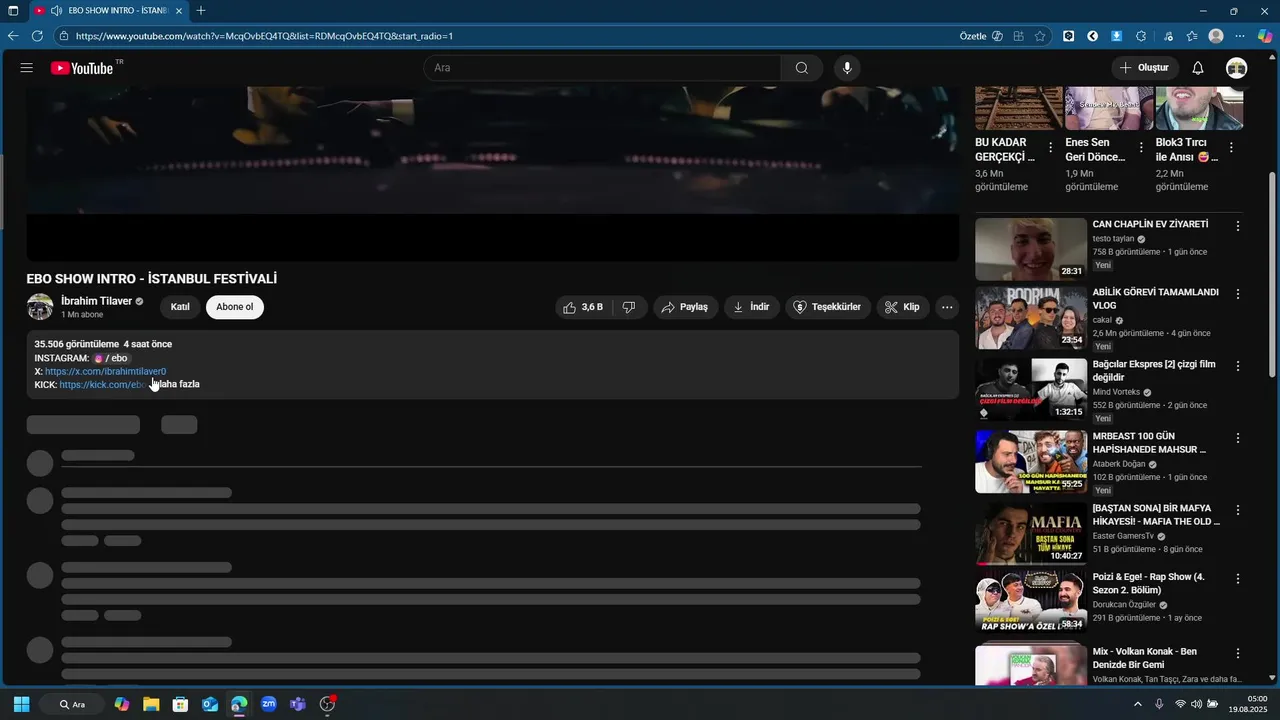The height and width of the screenshot is (720, 1280).
Task: Click Özetle in the address bar
Action: click(x=973, y=36)
